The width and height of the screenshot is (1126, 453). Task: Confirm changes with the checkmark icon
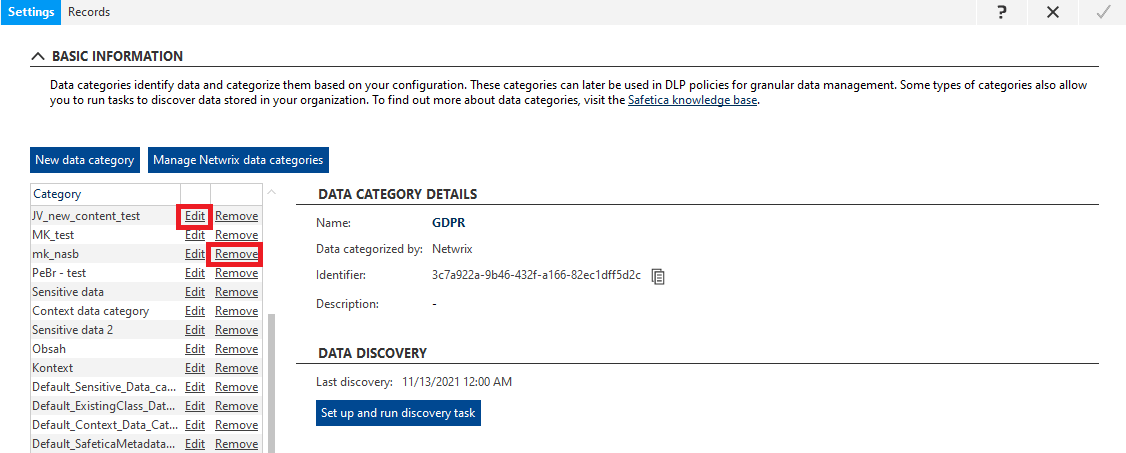tap(1103, 12)
